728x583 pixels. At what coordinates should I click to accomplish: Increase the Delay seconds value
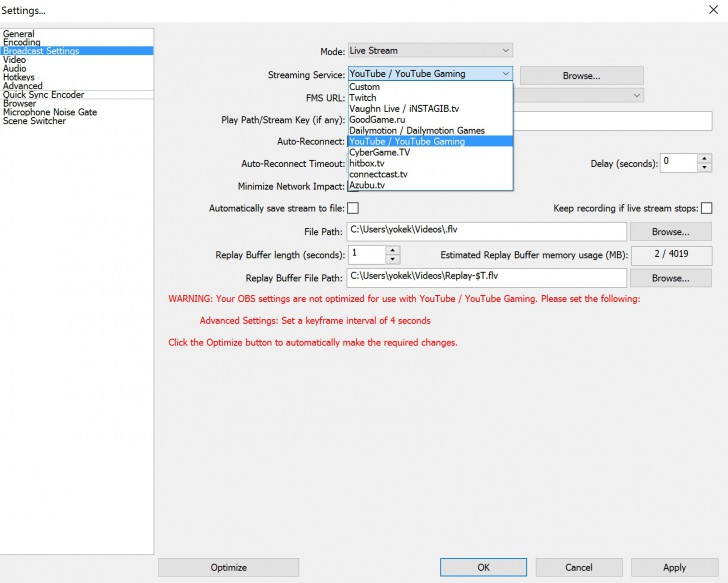pyautogui.click(x=704, y=159)
